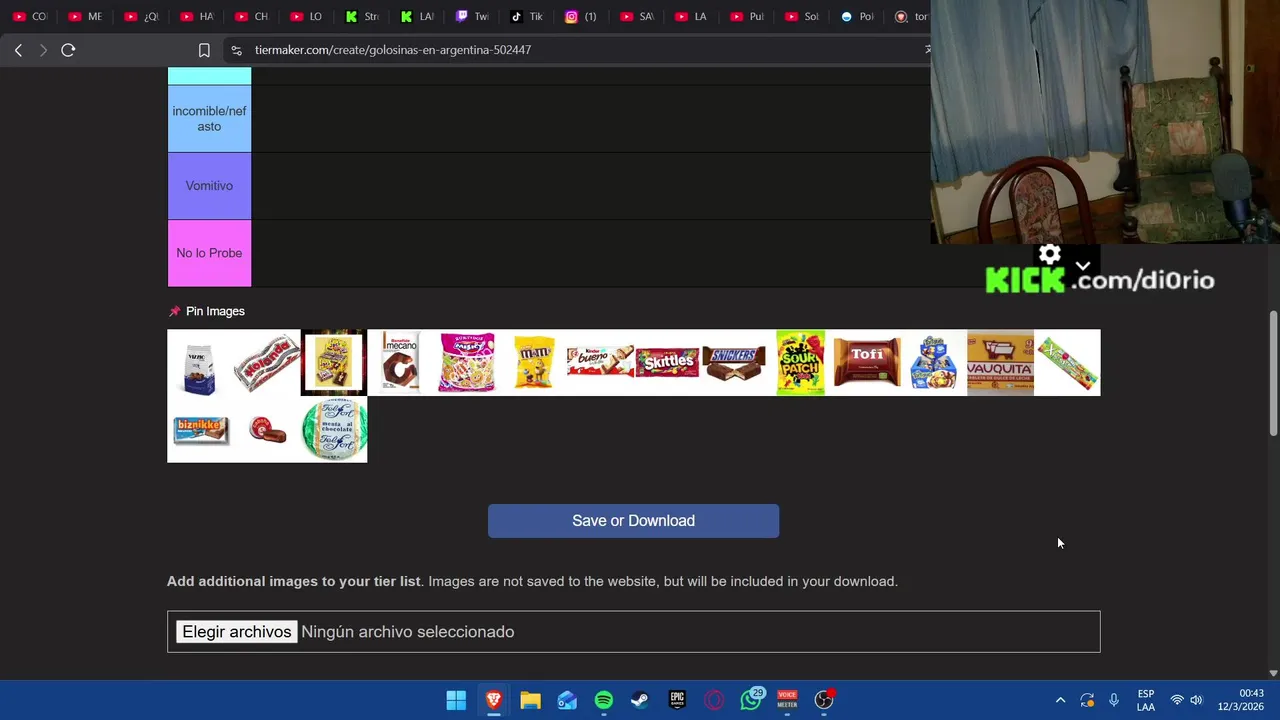Open the Windows Start menu
This screenshot has width=1280, height=720.
point(456,700)
